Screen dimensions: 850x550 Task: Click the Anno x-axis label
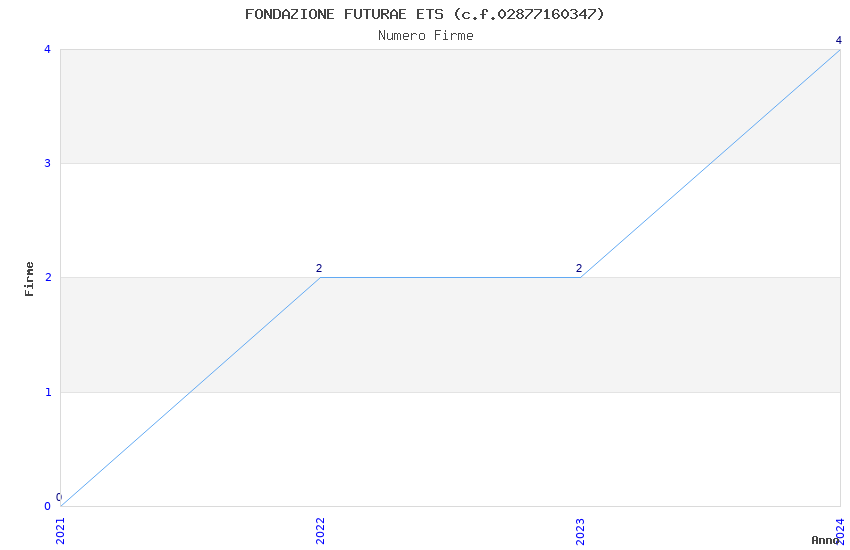pyautogui.click(x=825, y=540)
